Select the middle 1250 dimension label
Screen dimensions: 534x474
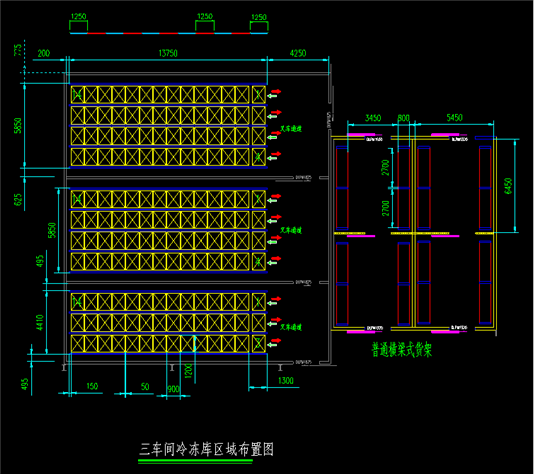pyautogui.click(x=205, y=16)
